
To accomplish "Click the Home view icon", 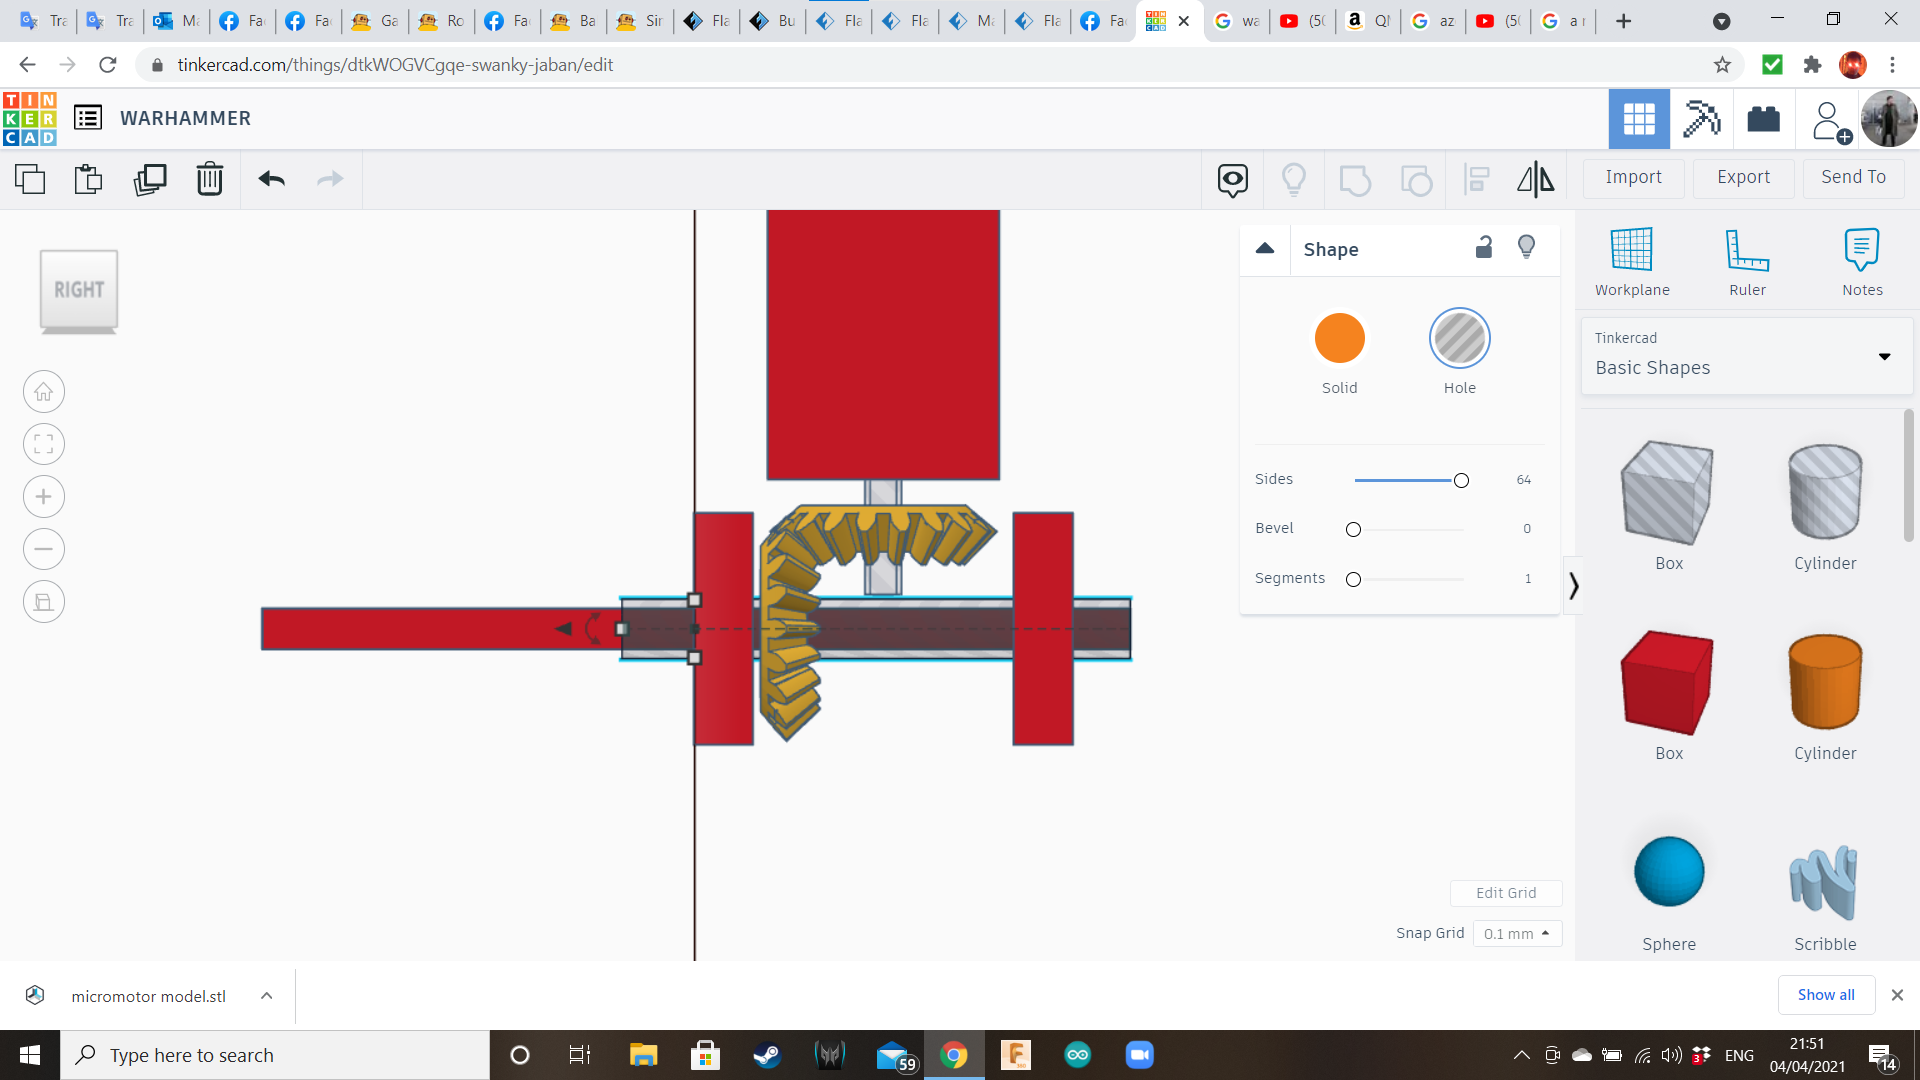I will tap(44, 392).
